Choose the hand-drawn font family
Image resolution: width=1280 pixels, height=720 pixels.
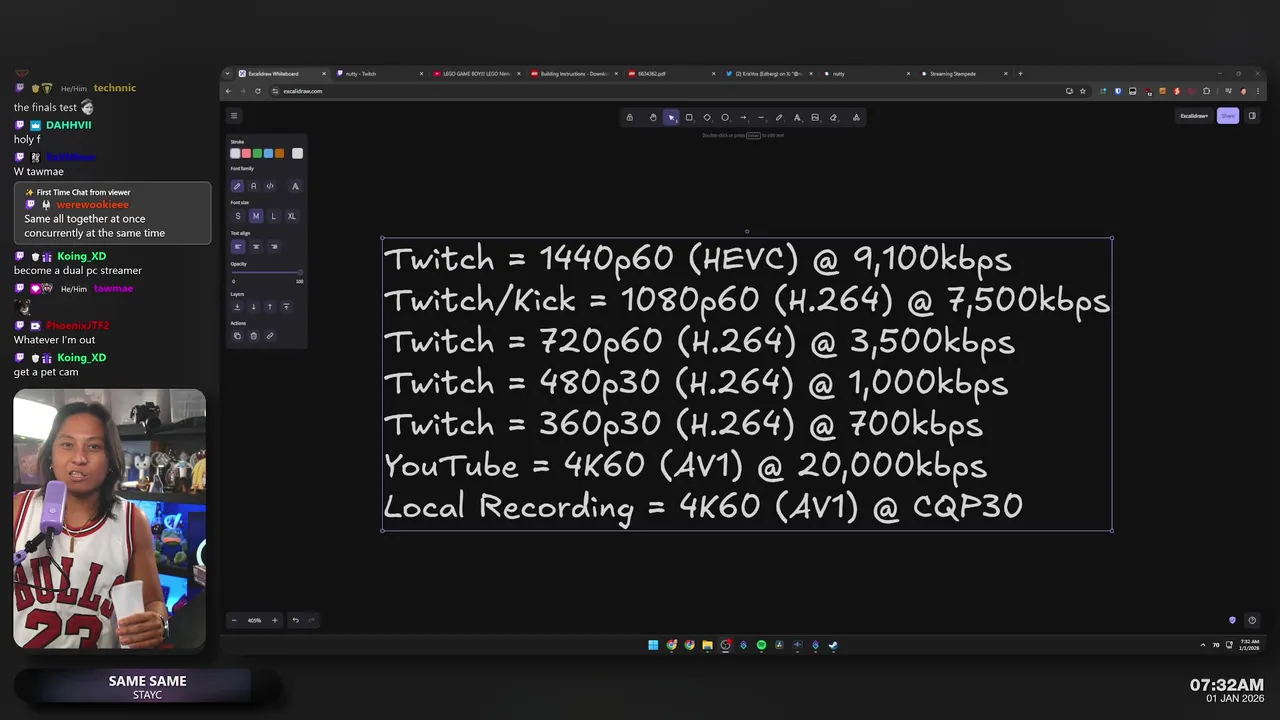[x=237, y=186]
